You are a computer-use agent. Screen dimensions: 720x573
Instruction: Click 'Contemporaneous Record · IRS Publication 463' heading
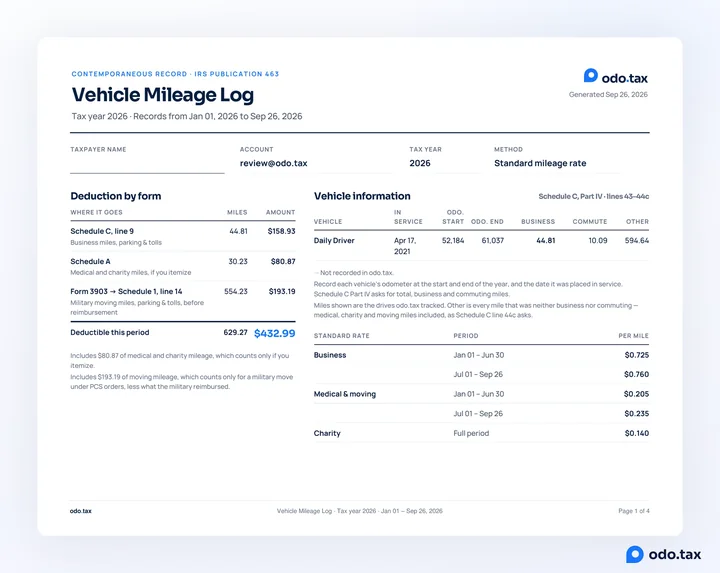click(x=175, y=74)
